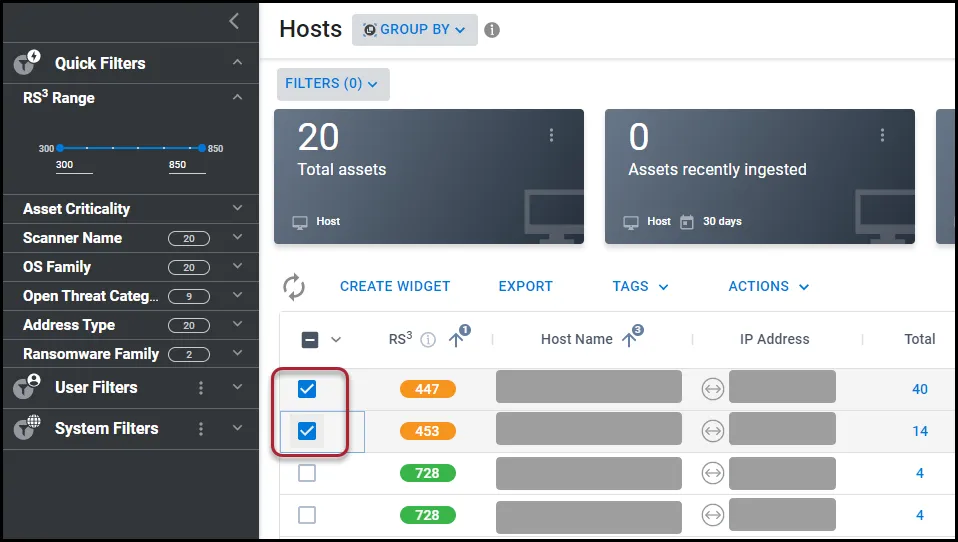Click the calendar icon beside 30 days

(687, 222)
